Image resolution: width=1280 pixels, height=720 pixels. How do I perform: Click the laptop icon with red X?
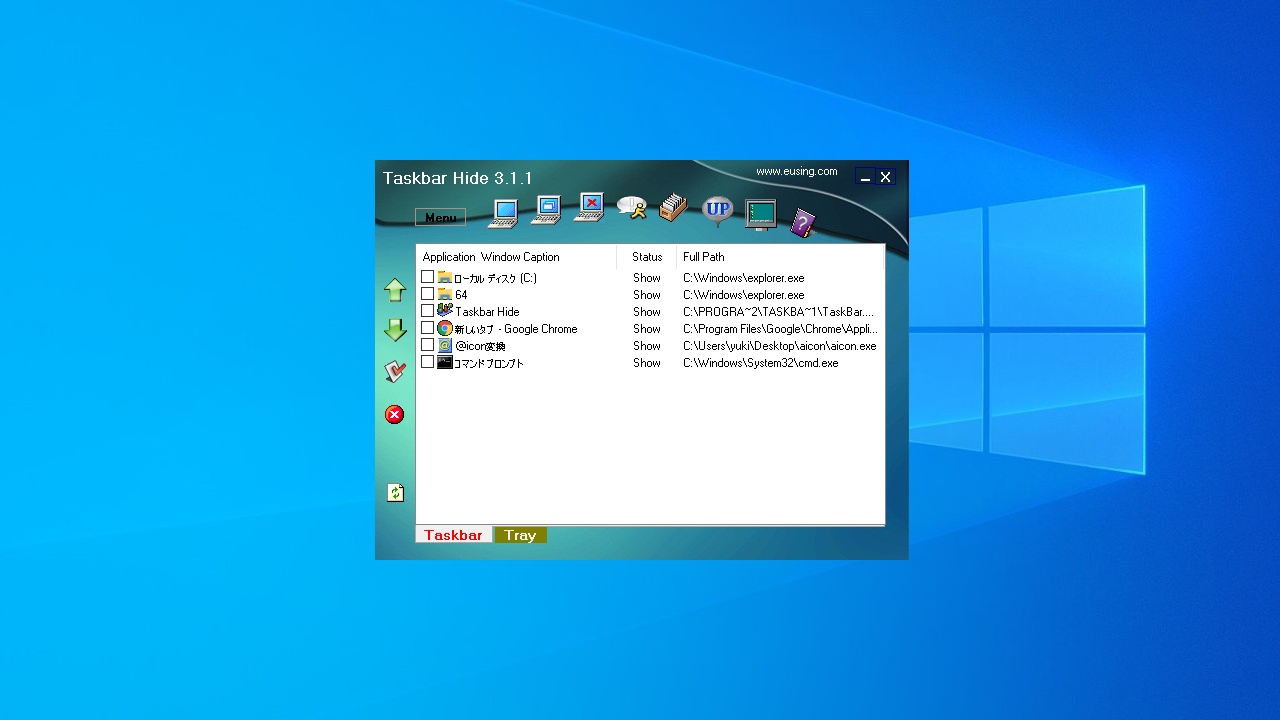click(x=589, y=206)
